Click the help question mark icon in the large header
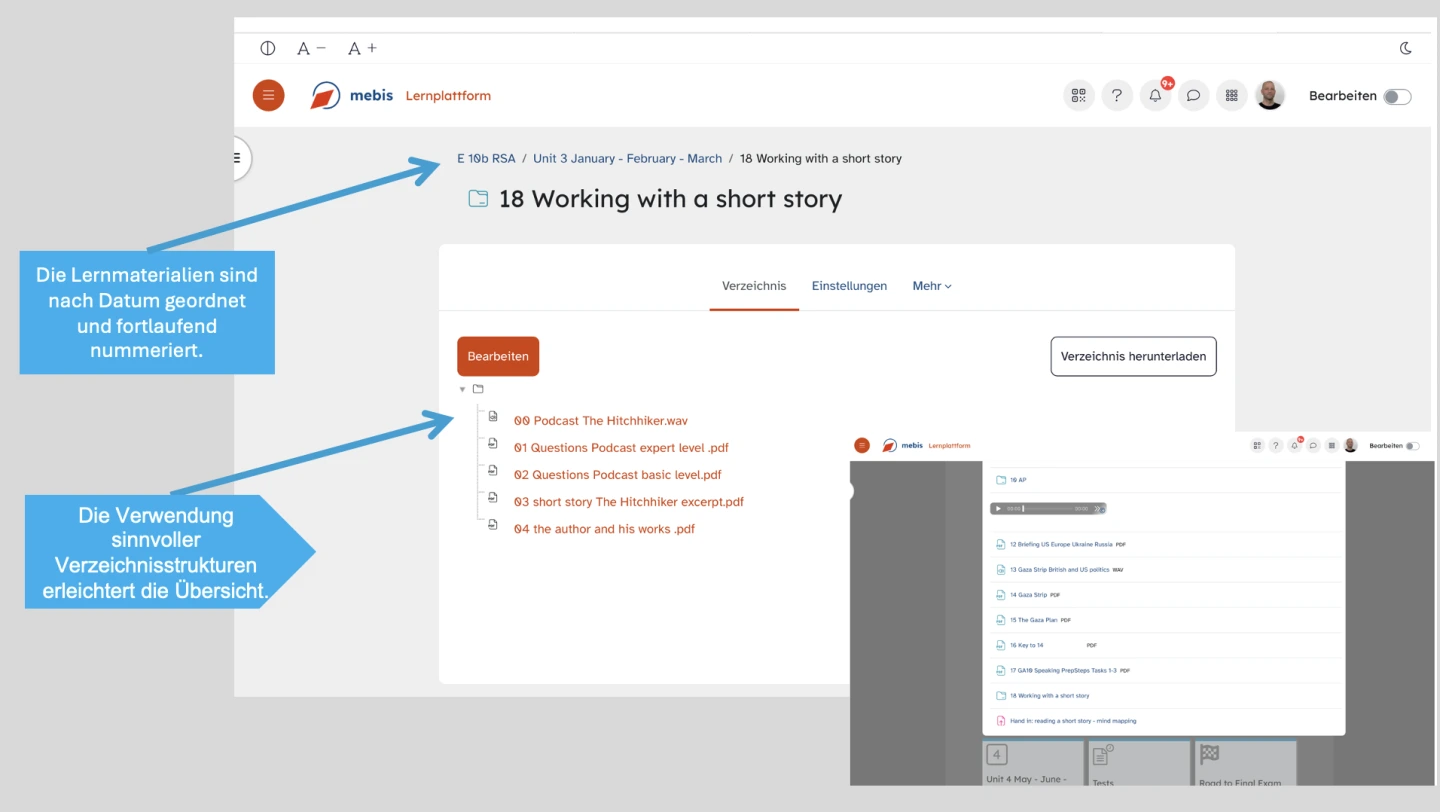This screenshot has width=1440, height=812. point(1117,96)
